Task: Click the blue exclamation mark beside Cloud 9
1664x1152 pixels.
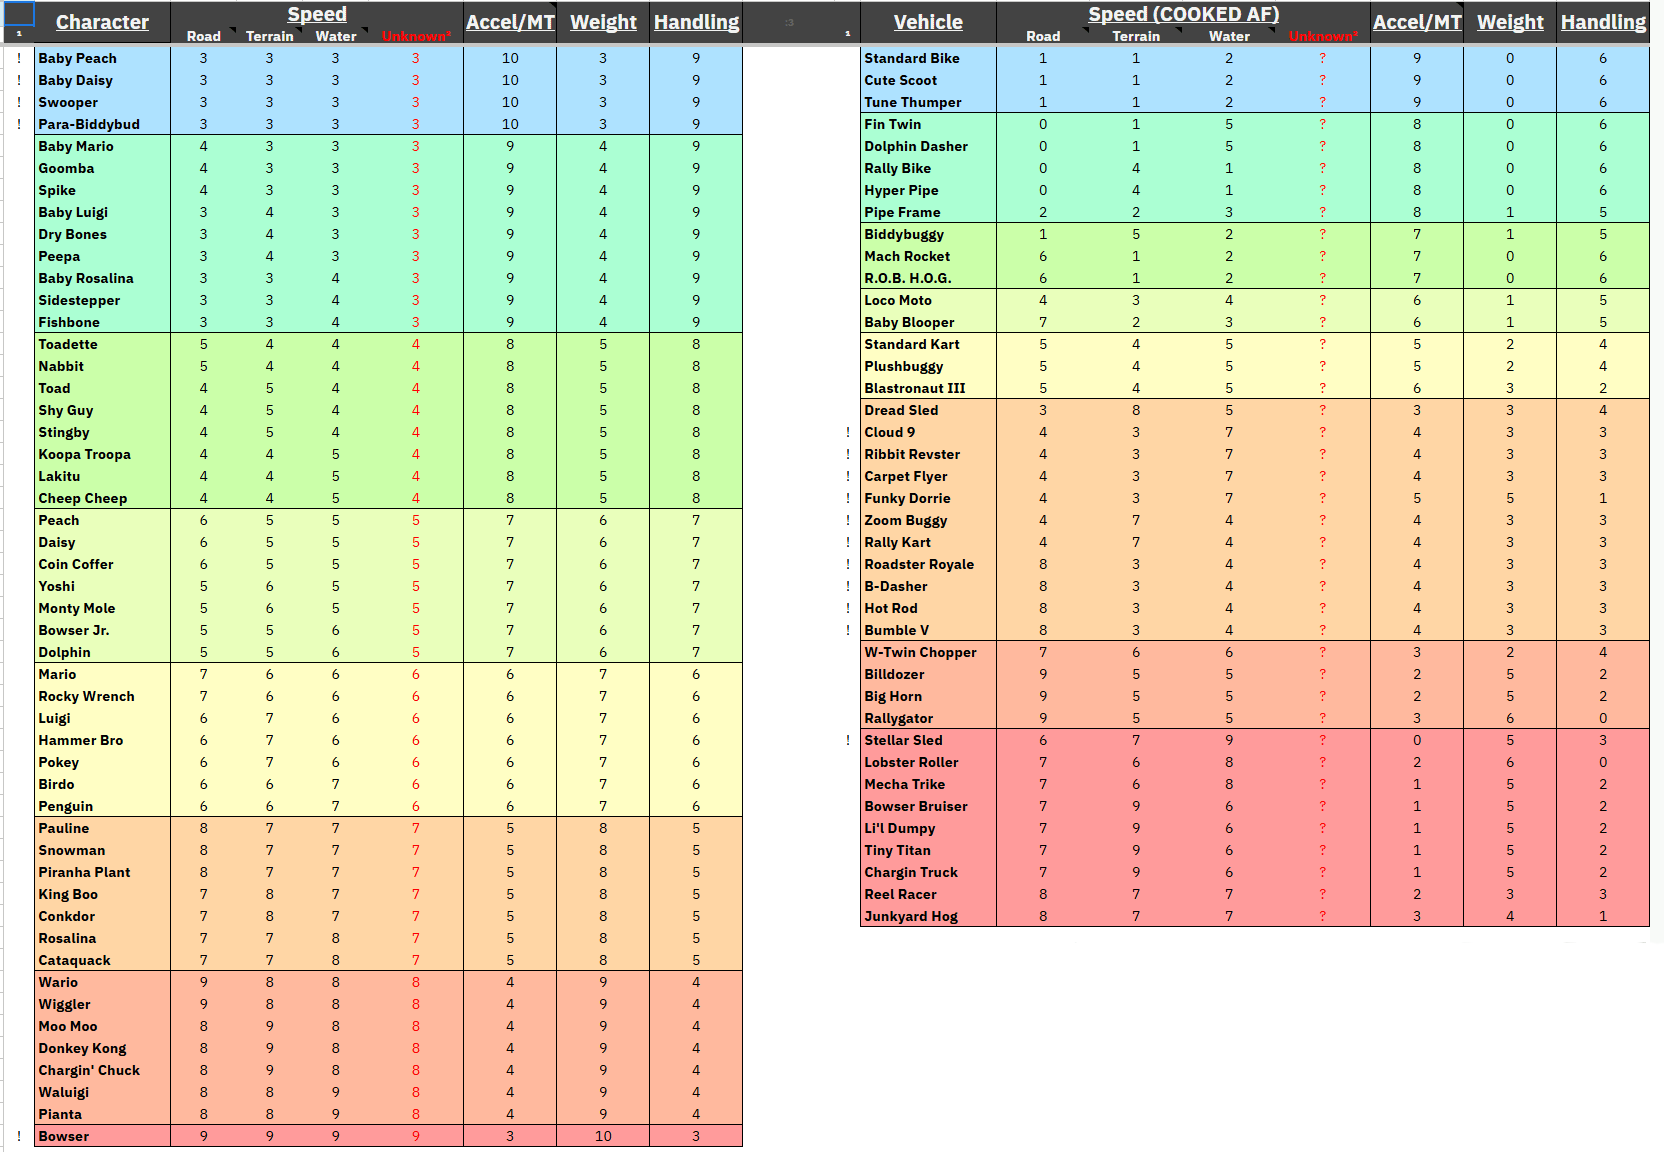Action: click(x=848, y=432)
